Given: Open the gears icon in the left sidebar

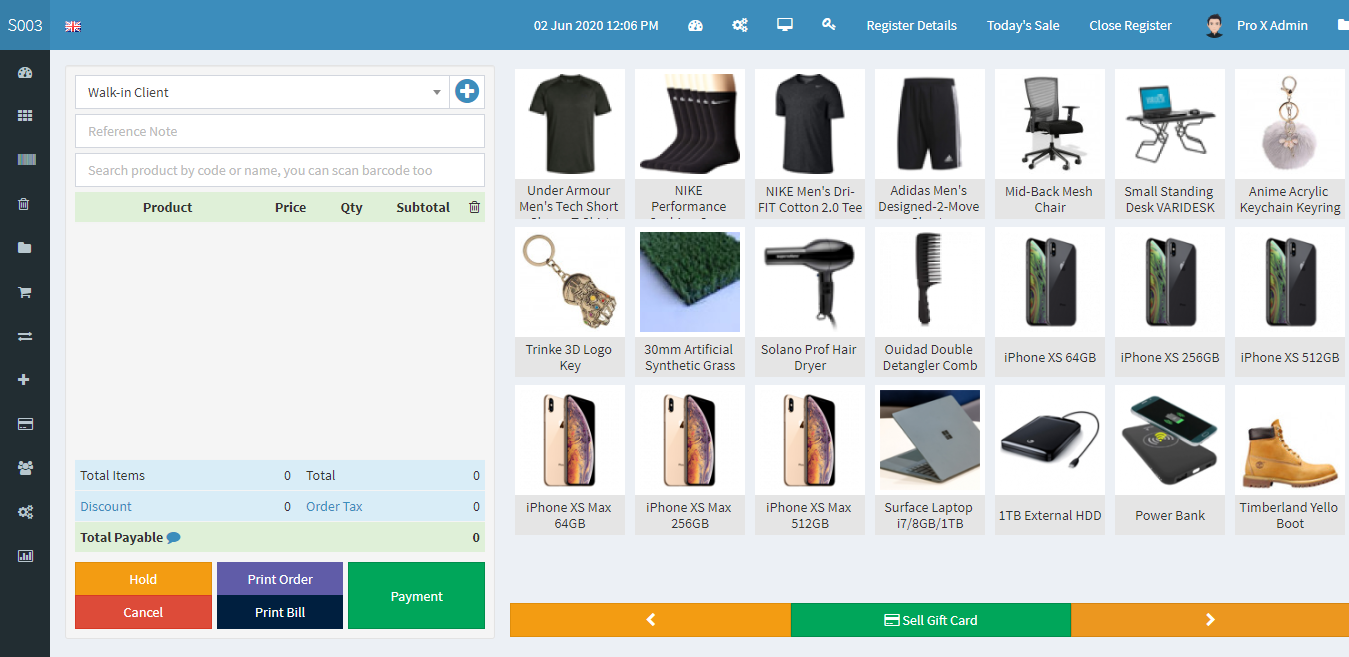Looking at the screenshot, I should [25, 512].
